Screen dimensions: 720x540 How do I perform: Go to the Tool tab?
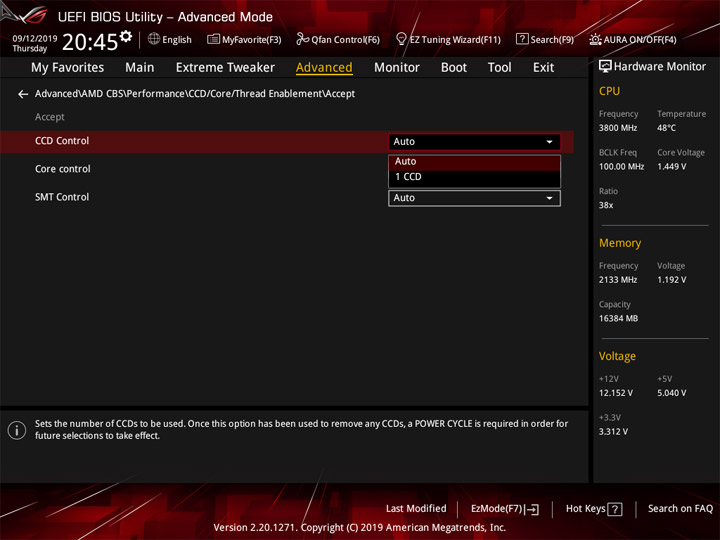click(500, 68)
